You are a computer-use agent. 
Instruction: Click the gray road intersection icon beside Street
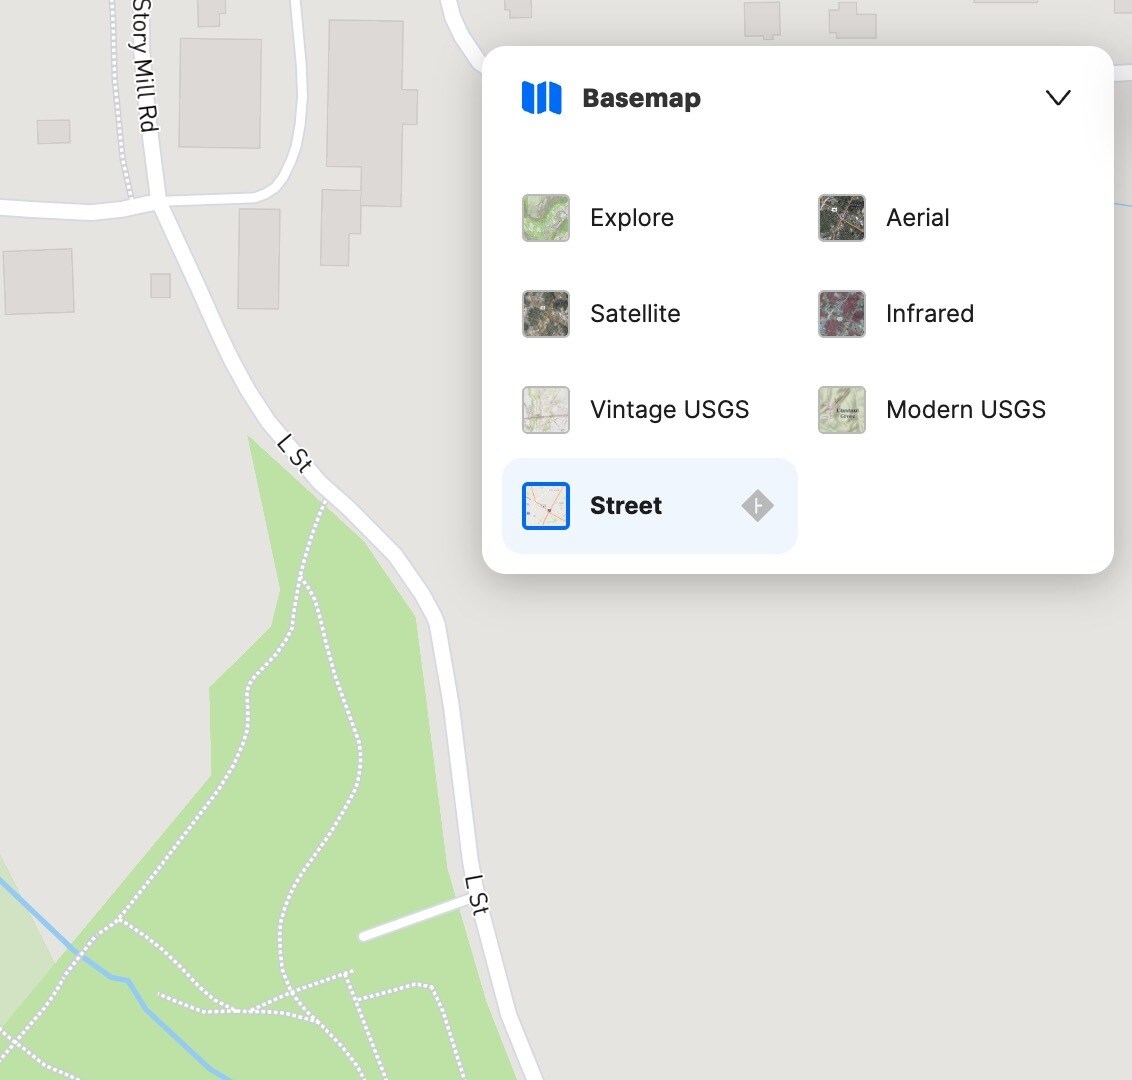point(757,505)
